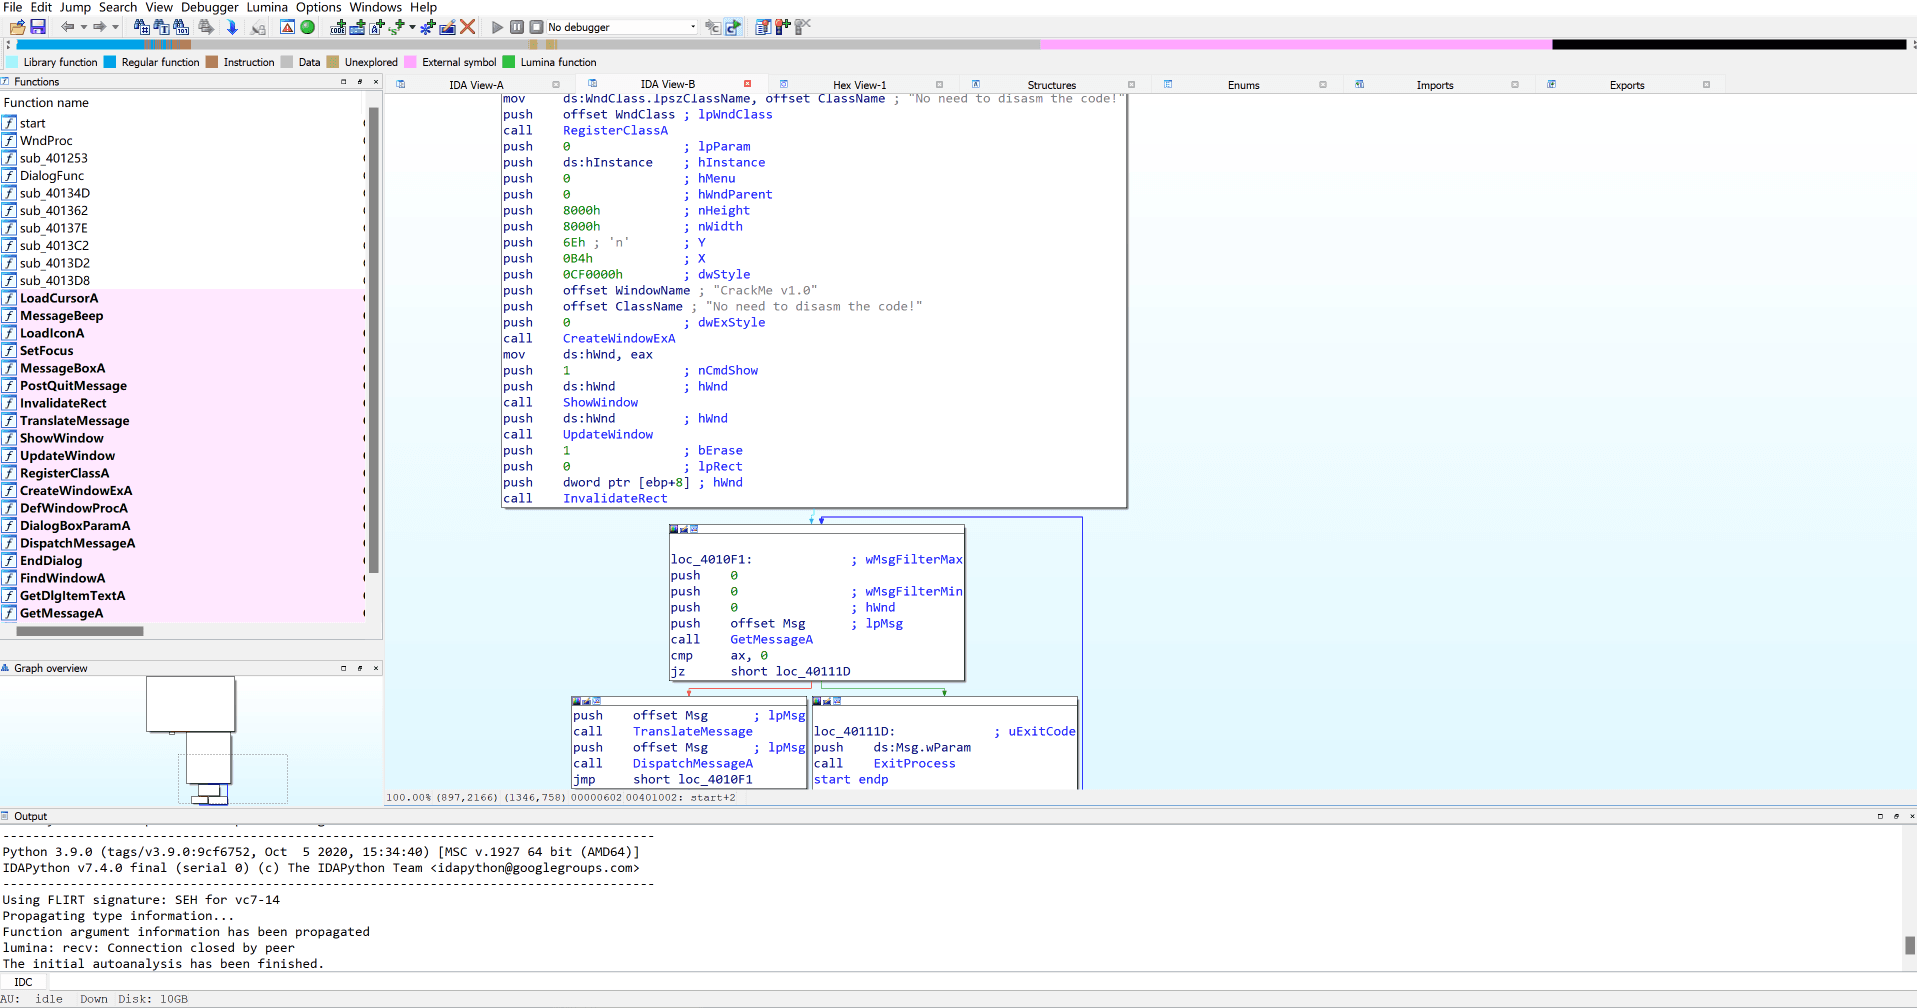Viewport: 1917px width, 1008px height.
Task: Click the search next text binoculars icon
Action: (161, 27)
